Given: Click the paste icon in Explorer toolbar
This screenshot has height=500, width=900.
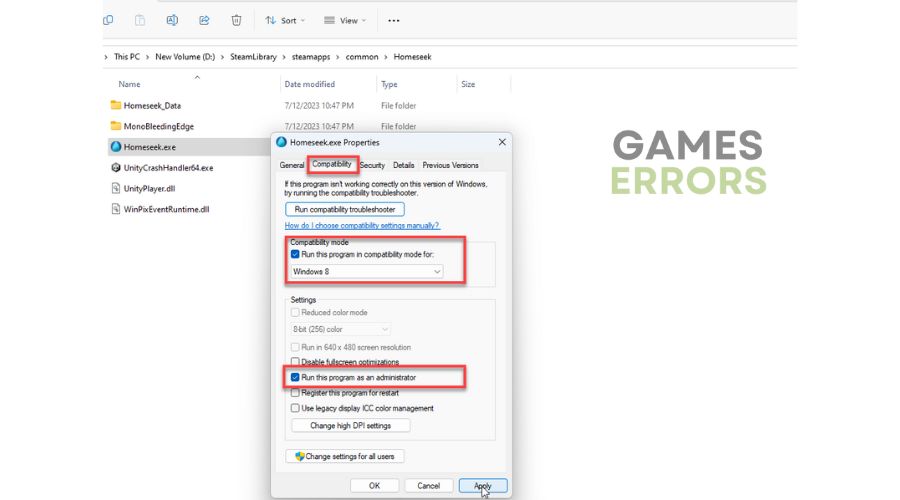Looking at the screenshot, I should (140, 20).
